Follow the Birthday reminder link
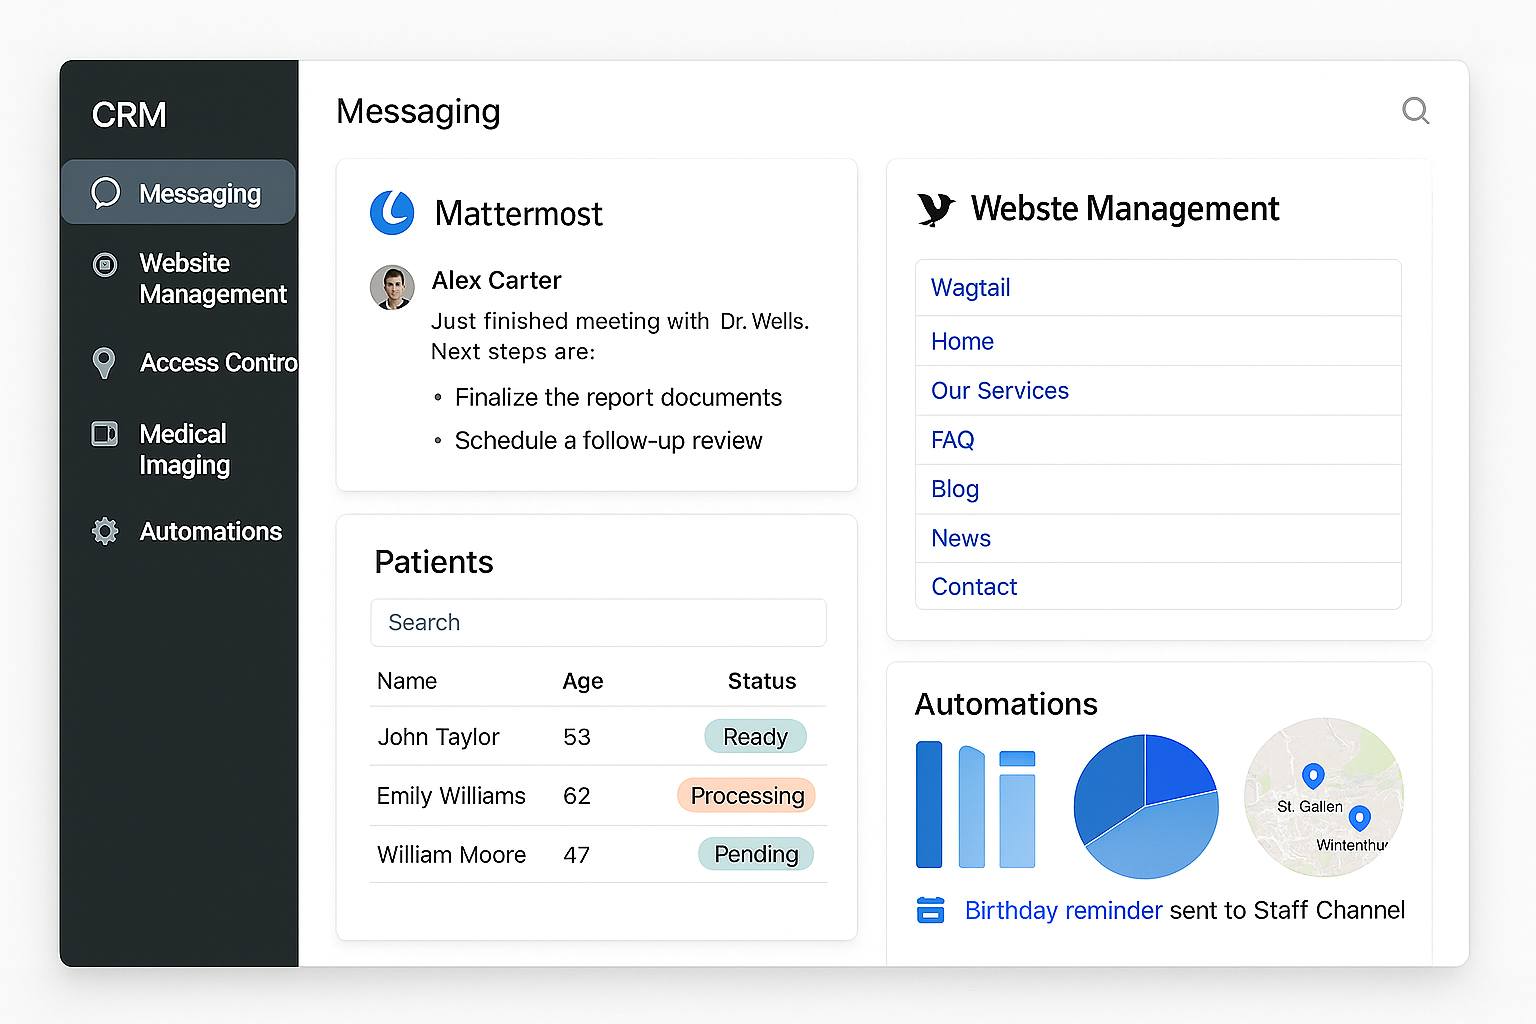The height and width of the screenshot is (1024, 1536). (1062, 910)
